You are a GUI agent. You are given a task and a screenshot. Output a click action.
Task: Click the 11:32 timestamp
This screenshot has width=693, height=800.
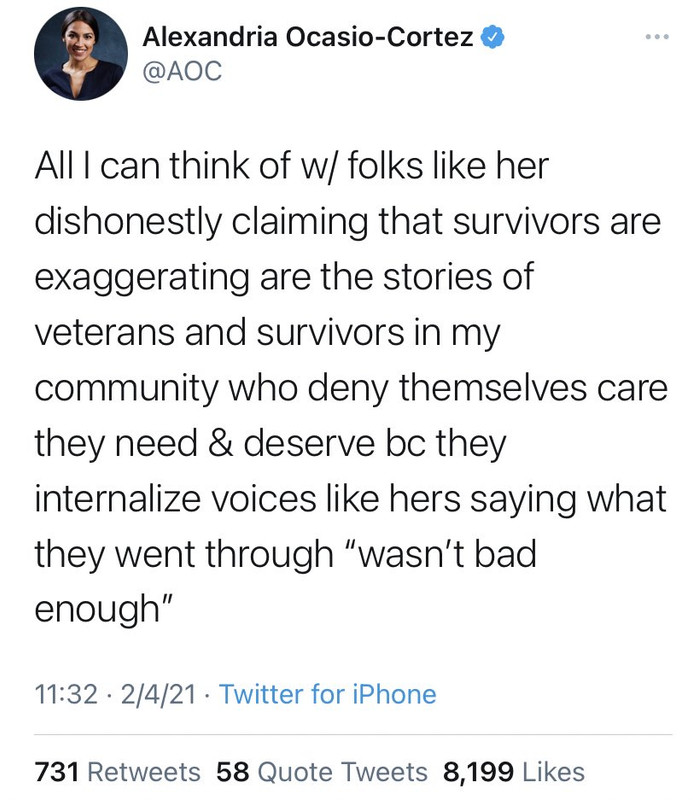66,694
